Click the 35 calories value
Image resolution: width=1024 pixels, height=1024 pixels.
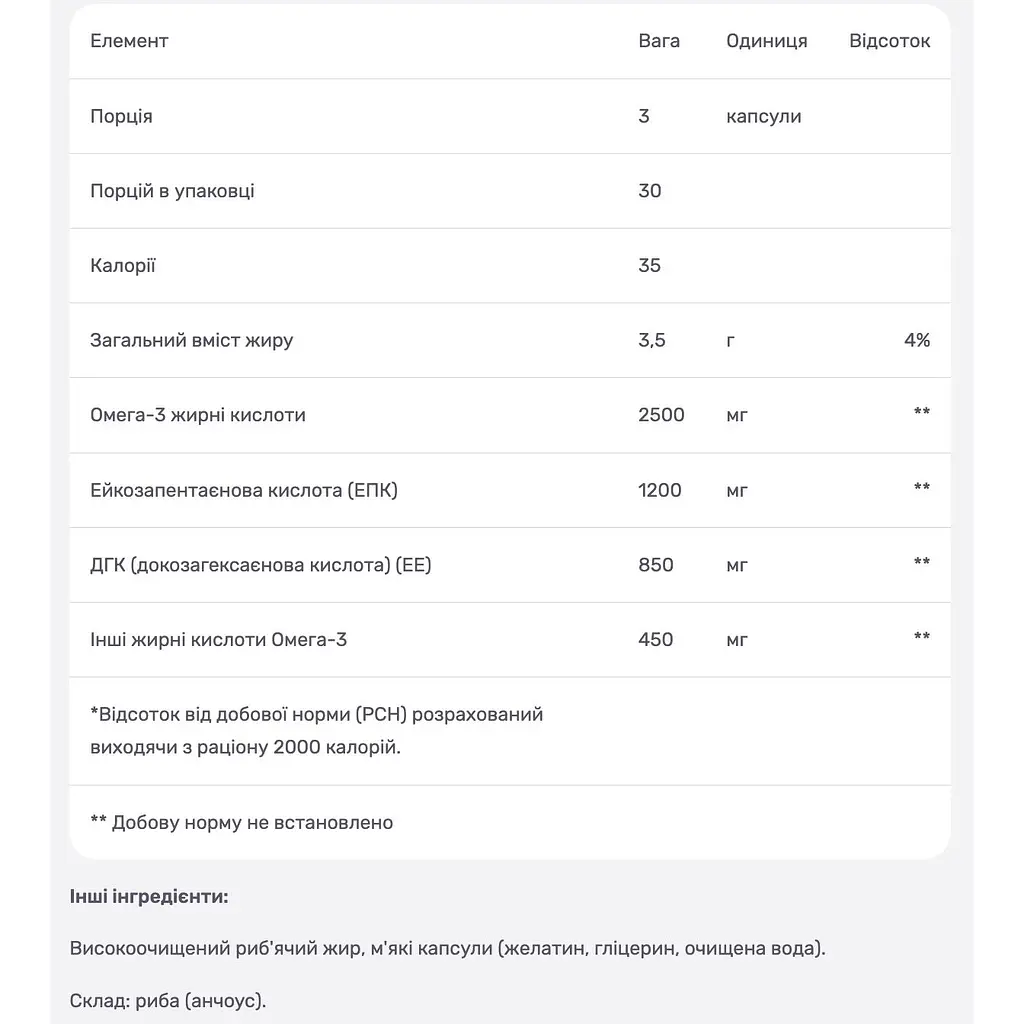click(650, 265)
